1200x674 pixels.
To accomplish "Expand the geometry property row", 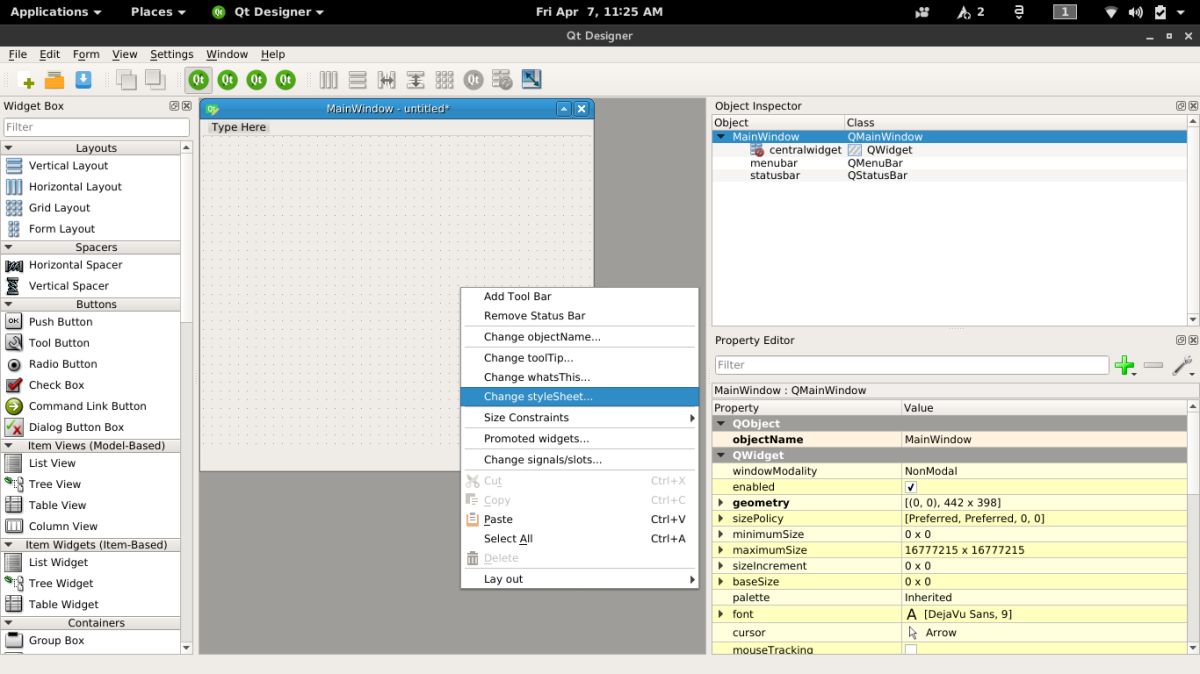I will (x=721, y=503).
